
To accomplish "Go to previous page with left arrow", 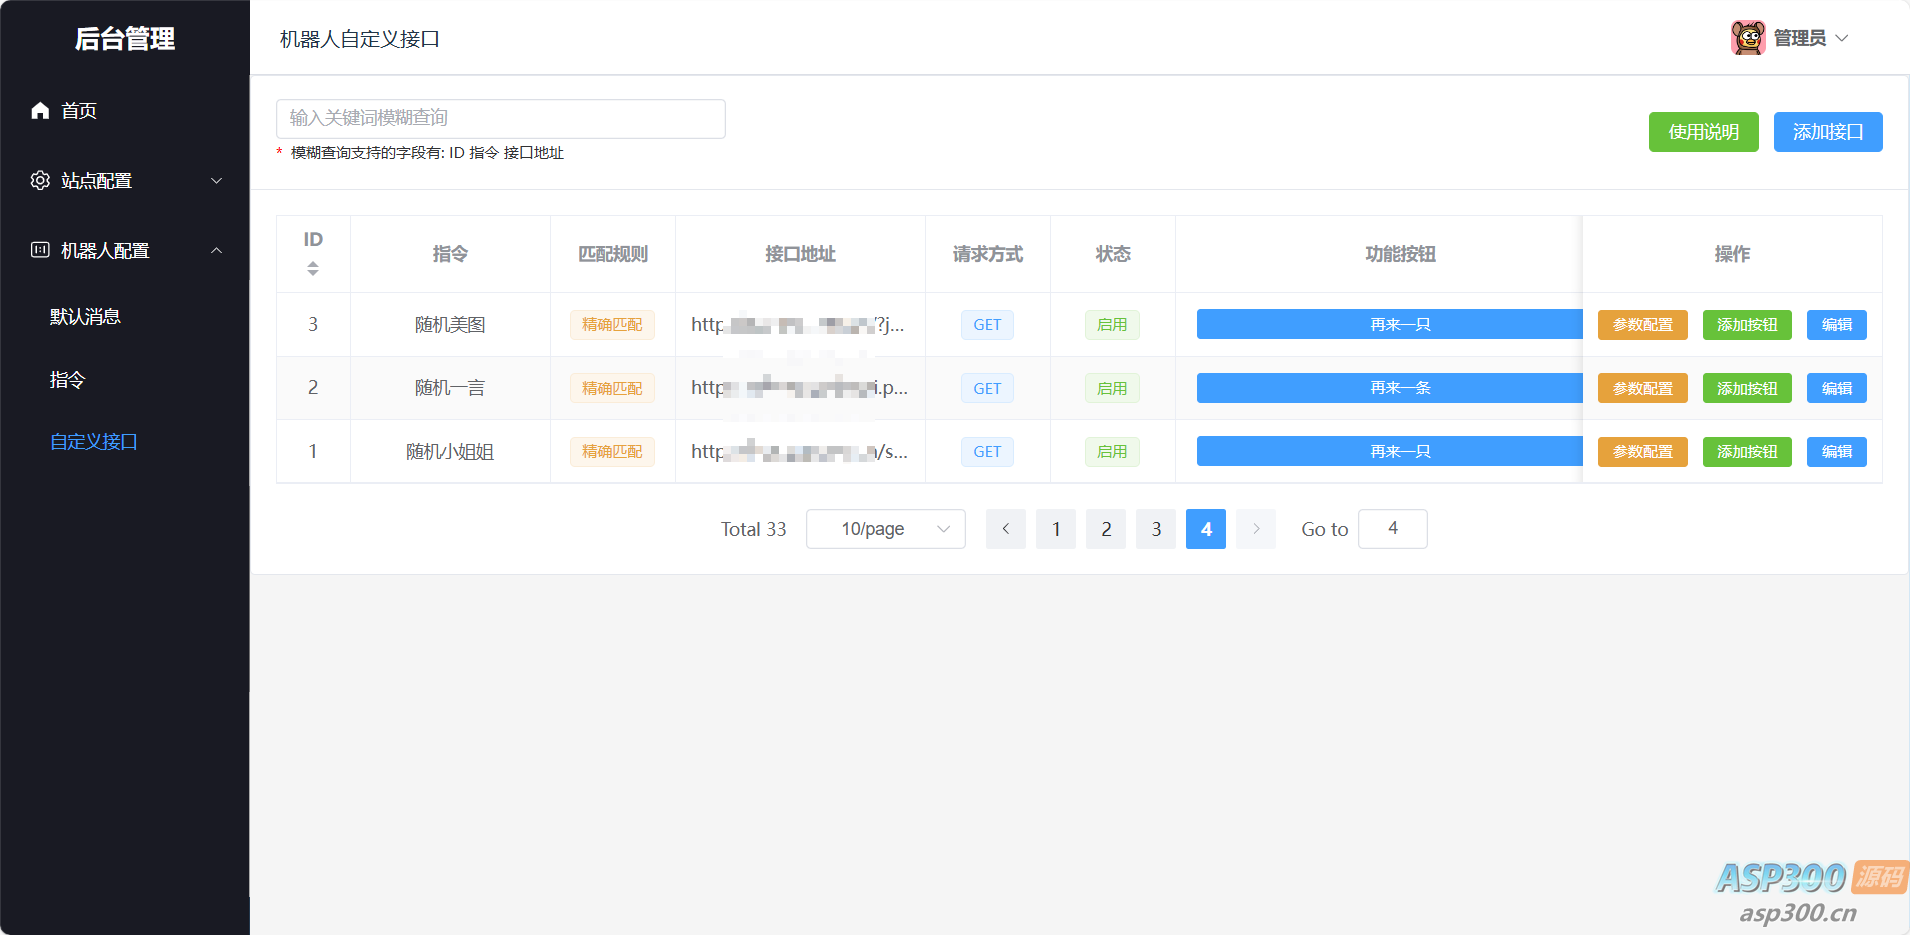I will point(1005,529).
